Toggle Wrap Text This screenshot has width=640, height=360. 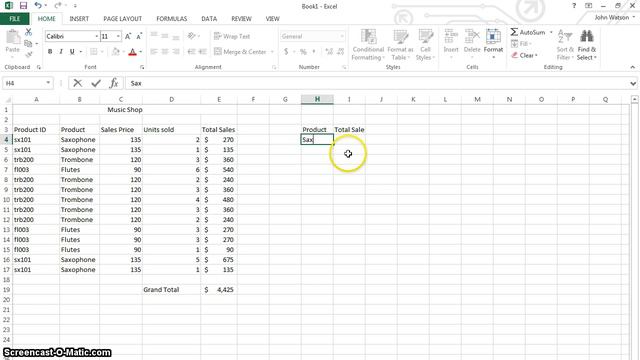232,36
